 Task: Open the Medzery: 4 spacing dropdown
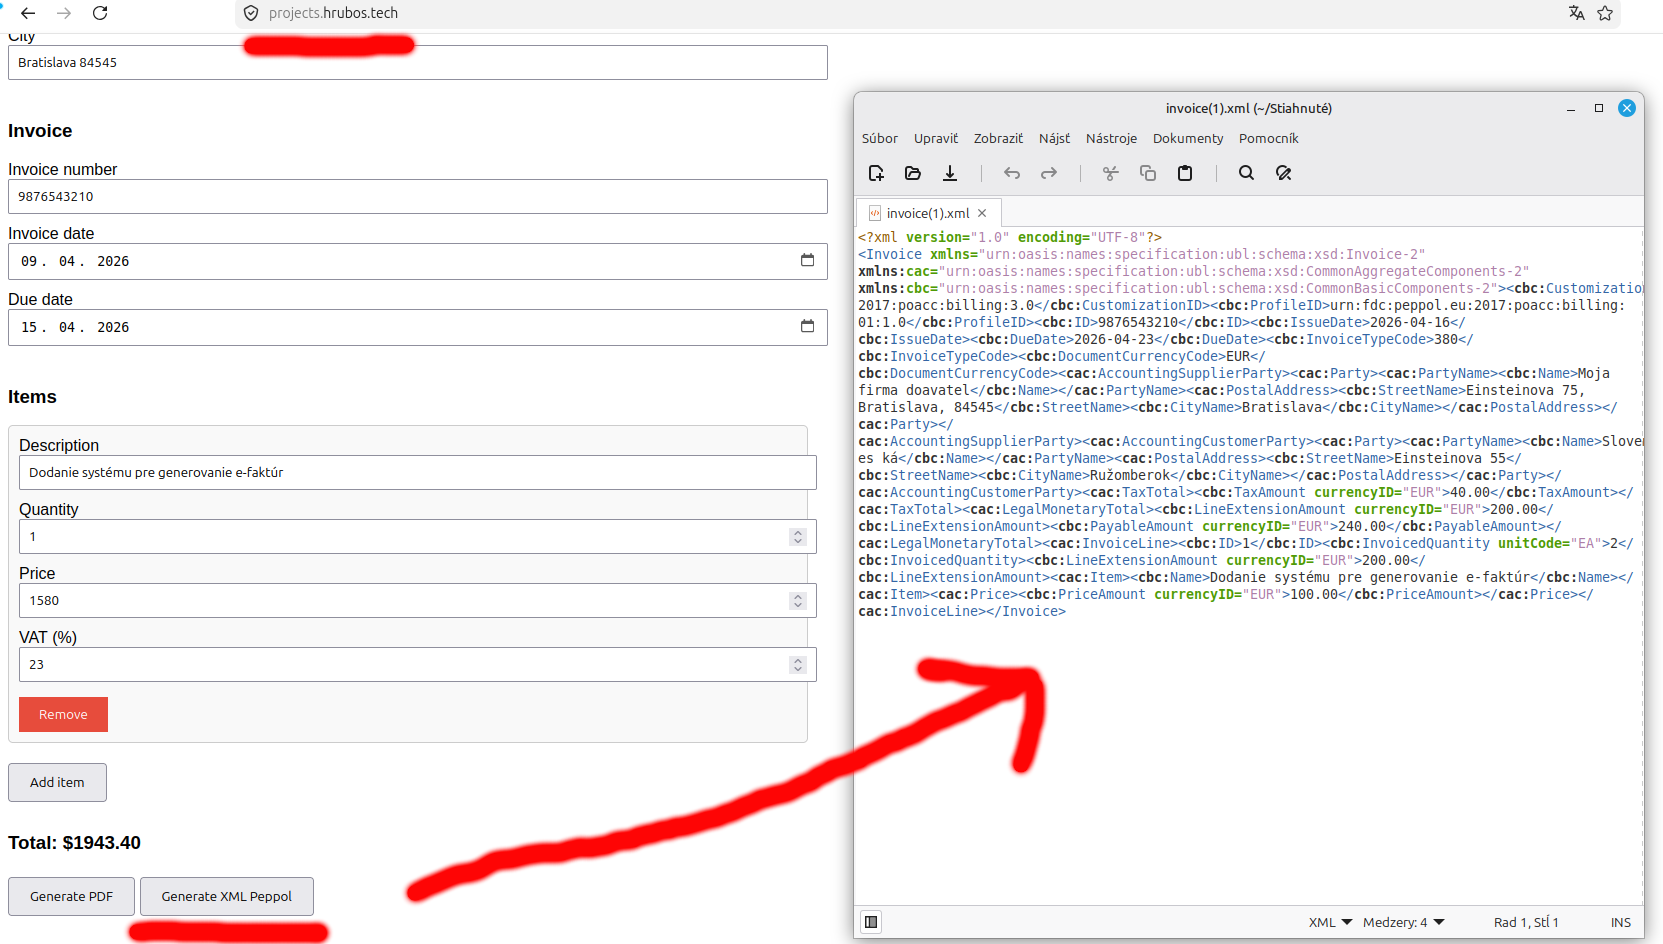coord(1403,921)
